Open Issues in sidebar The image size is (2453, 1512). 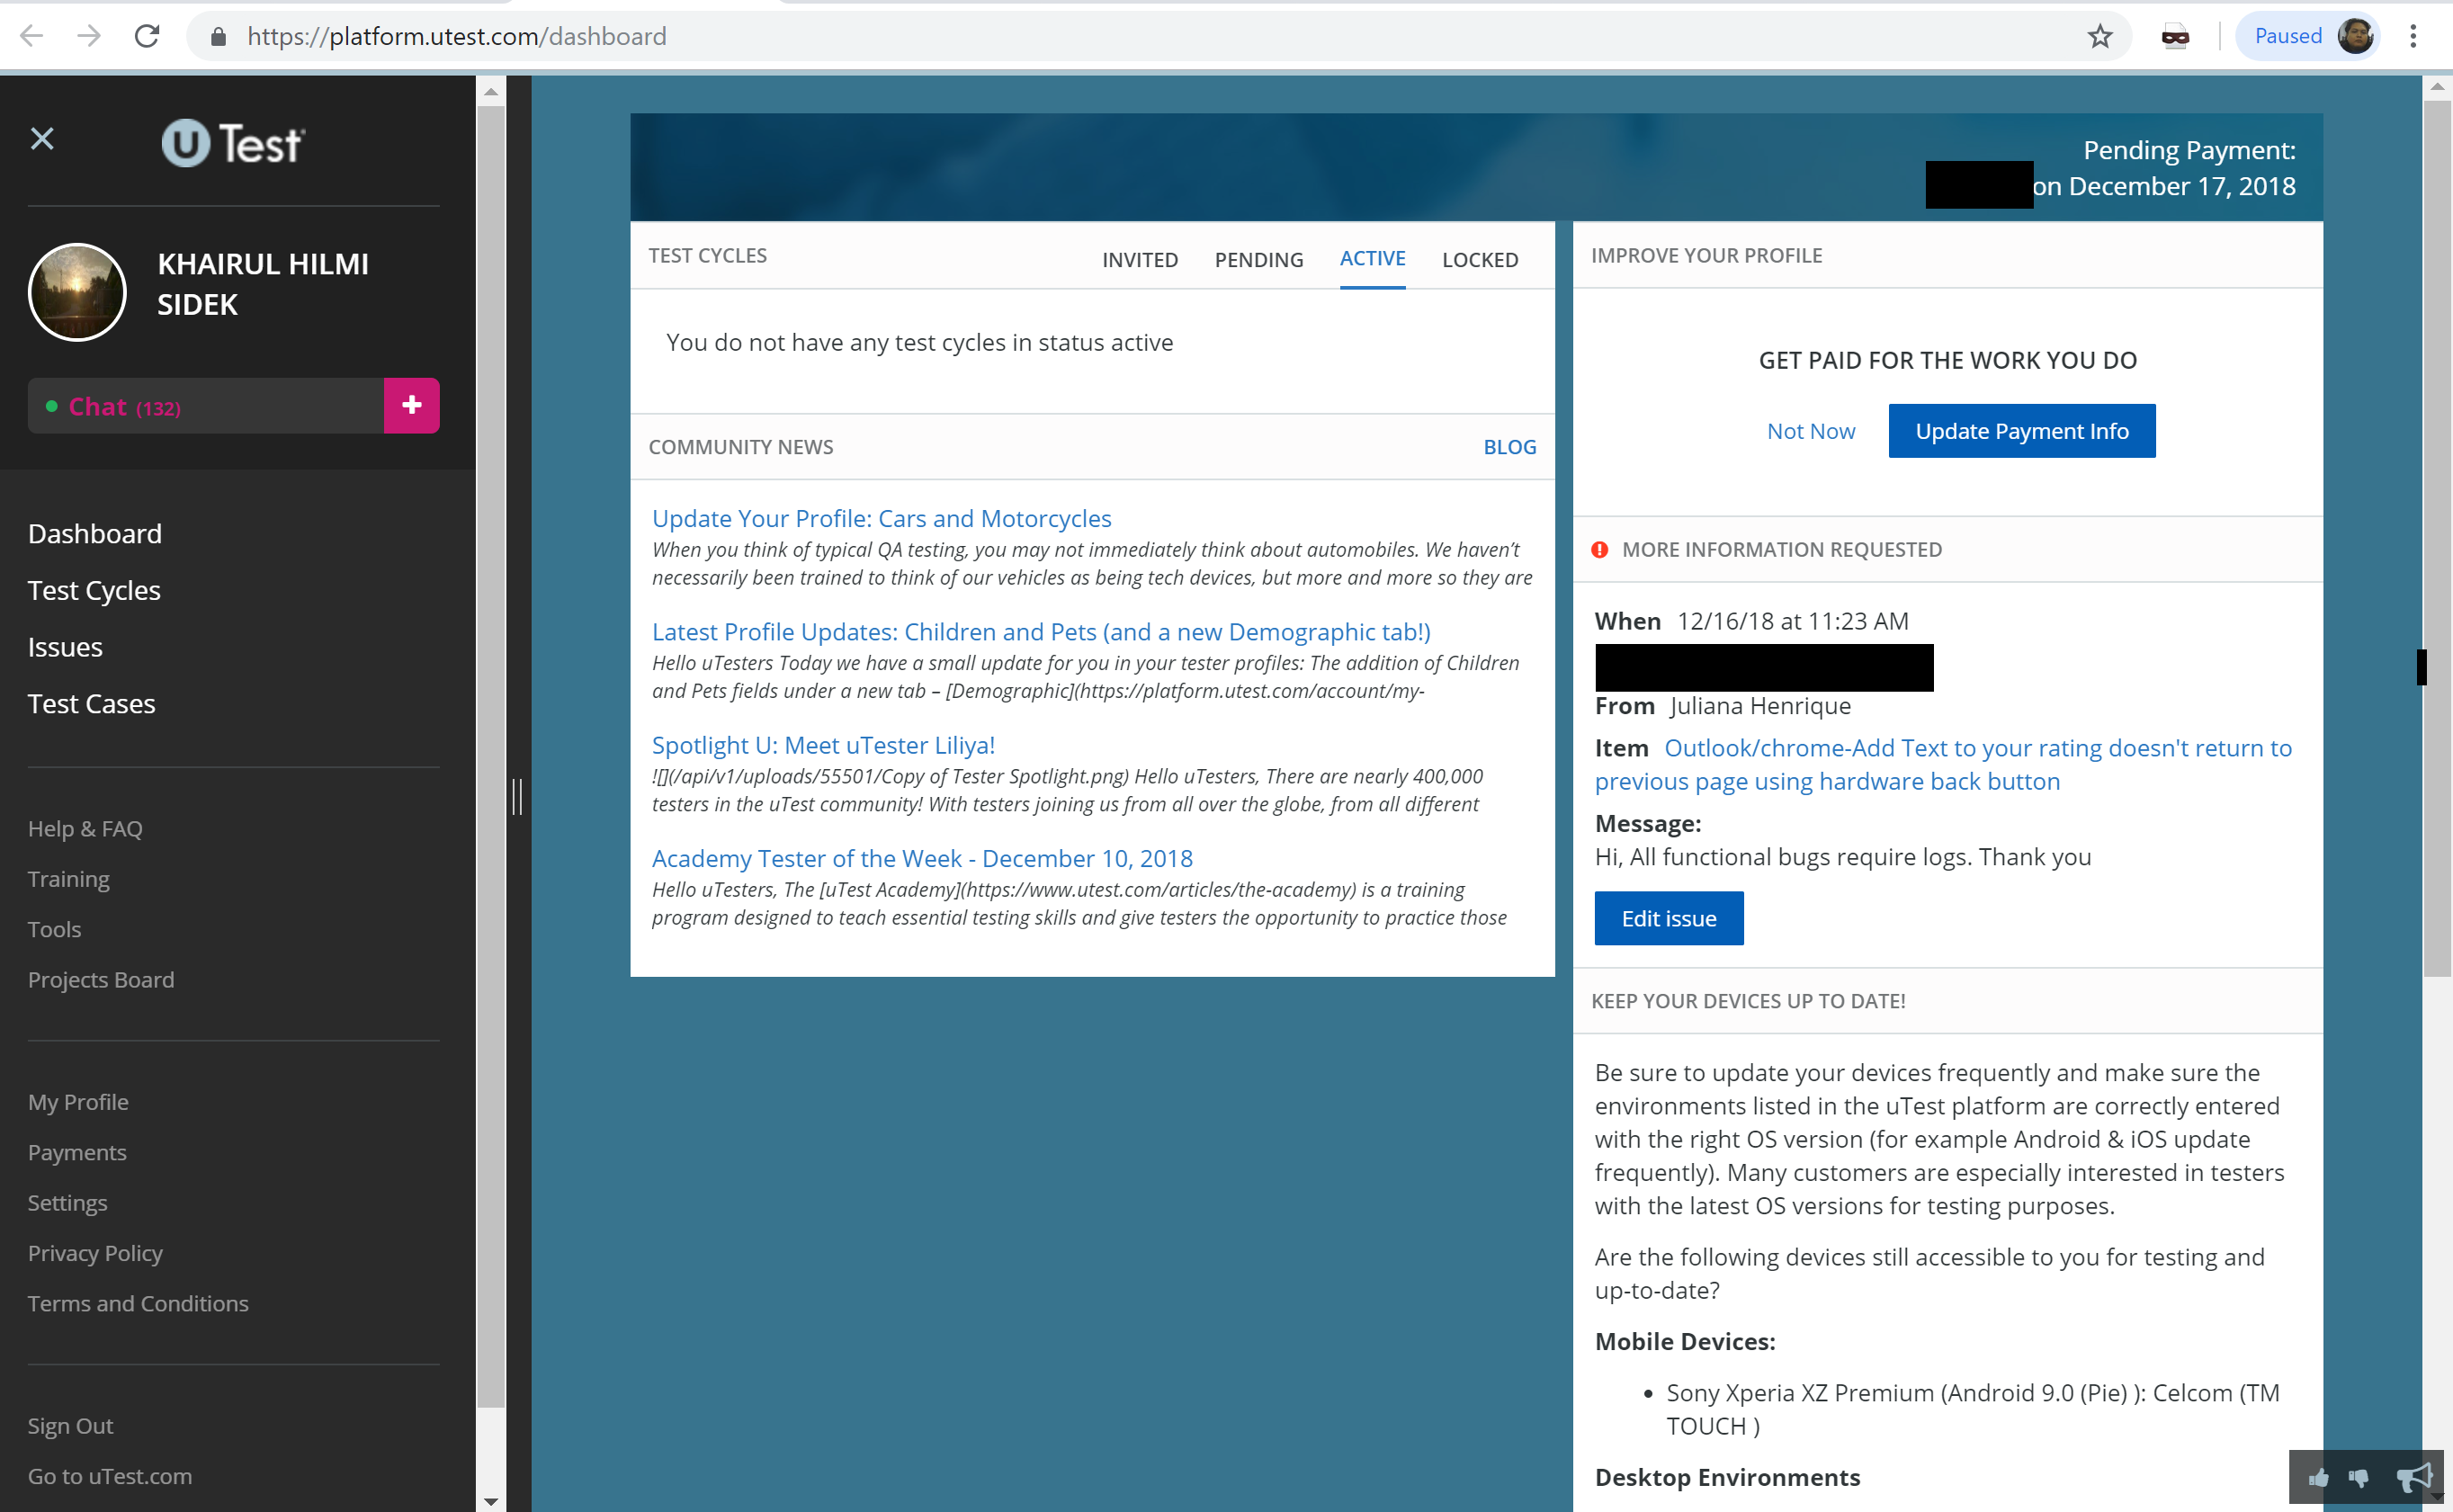click(65, 647)
